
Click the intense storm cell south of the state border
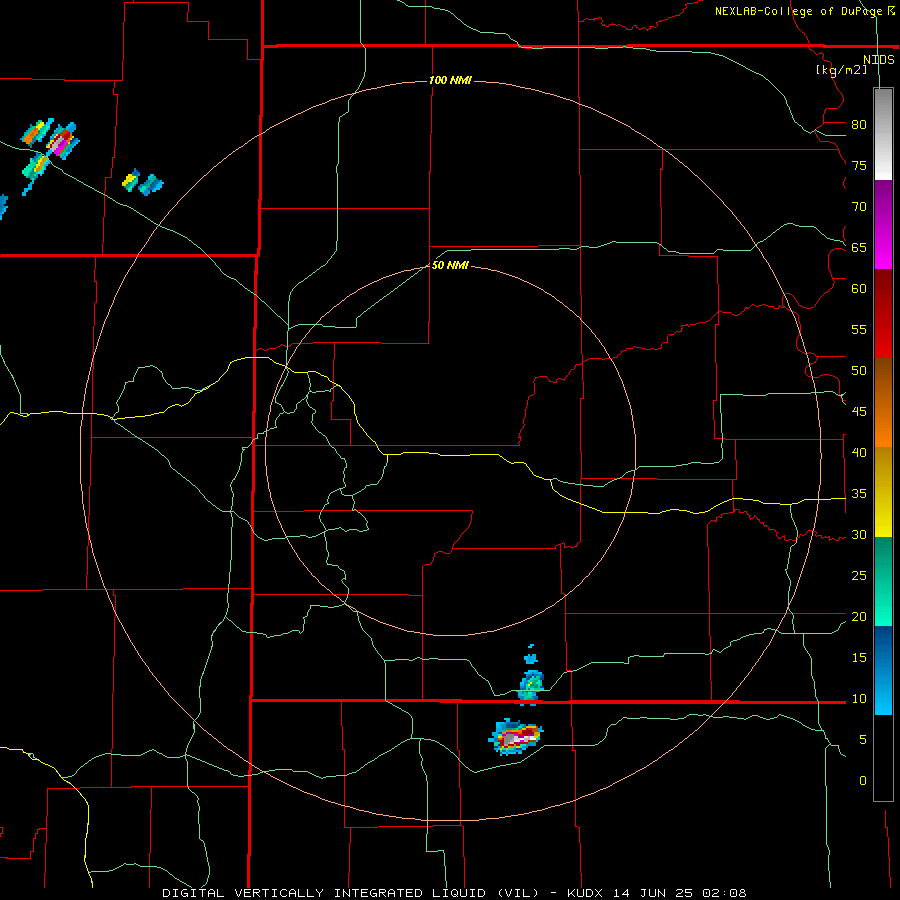[x=515, y=736]
